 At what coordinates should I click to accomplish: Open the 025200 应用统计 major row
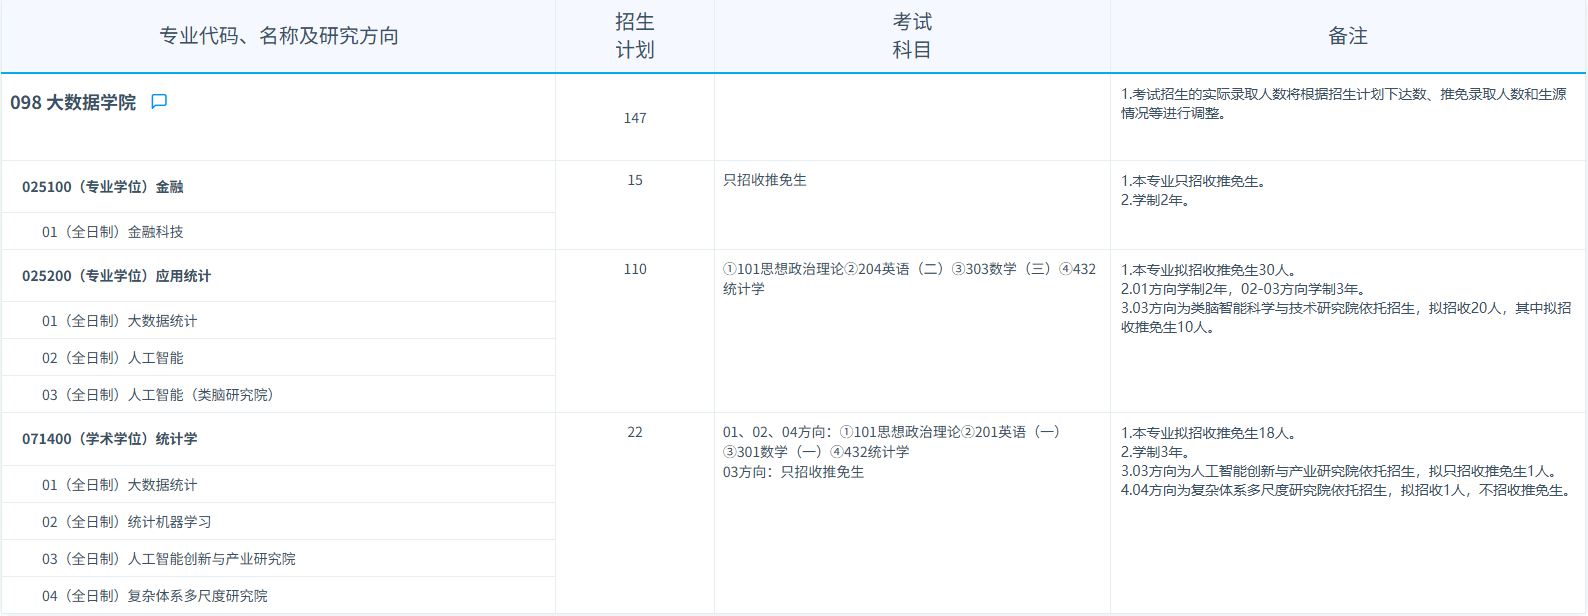116,276
